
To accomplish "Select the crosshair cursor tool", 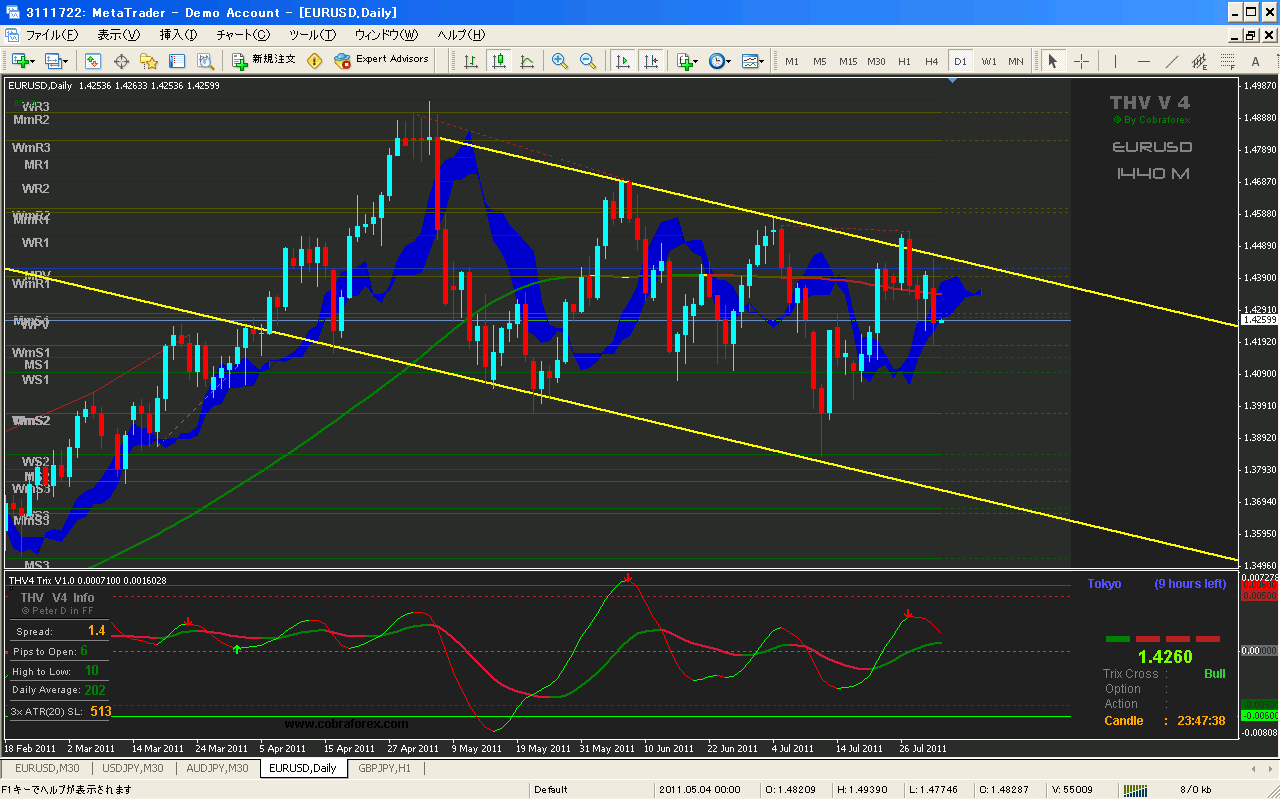I will pyautogui.click(x=1081, y=61).
